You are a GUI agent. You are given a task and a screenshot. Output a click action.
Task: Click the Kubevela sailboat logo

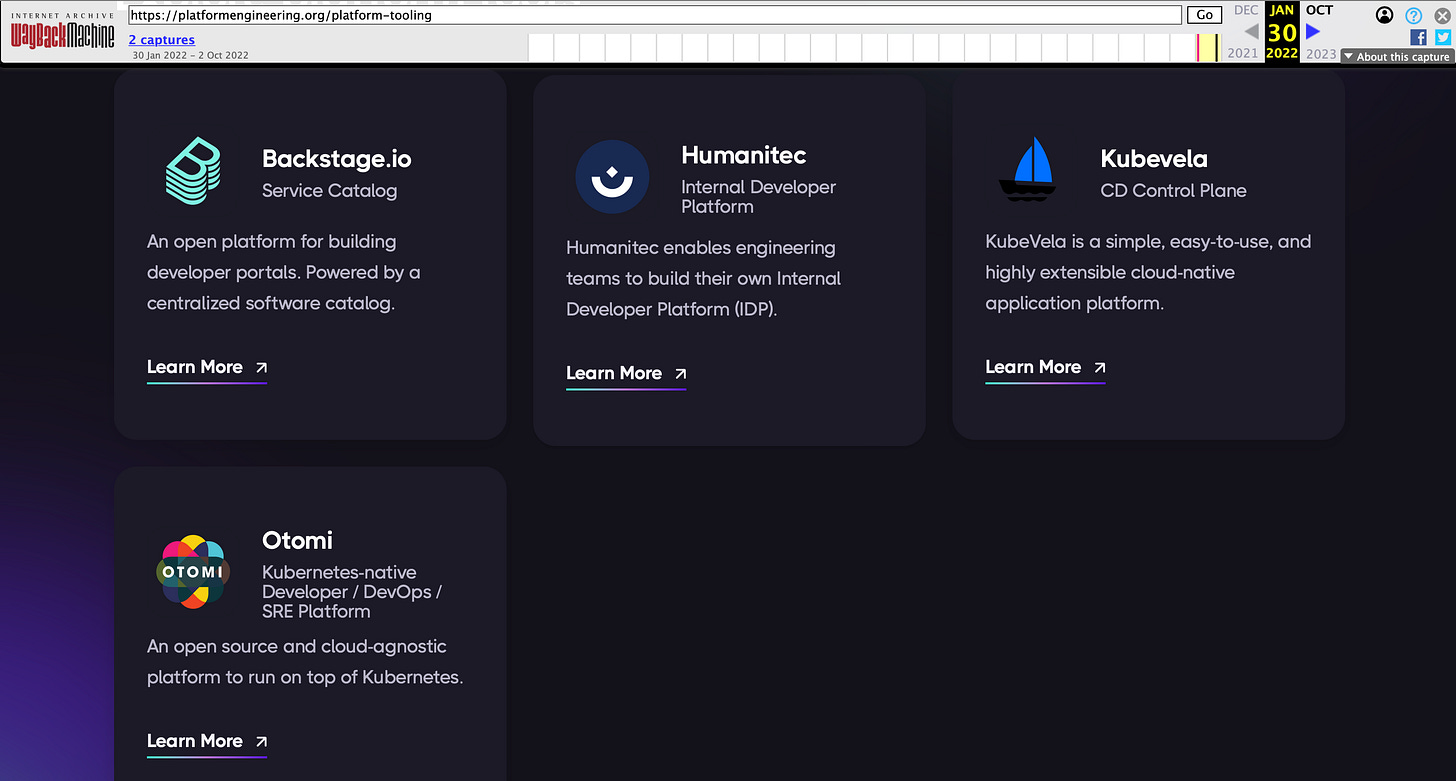1027,170
